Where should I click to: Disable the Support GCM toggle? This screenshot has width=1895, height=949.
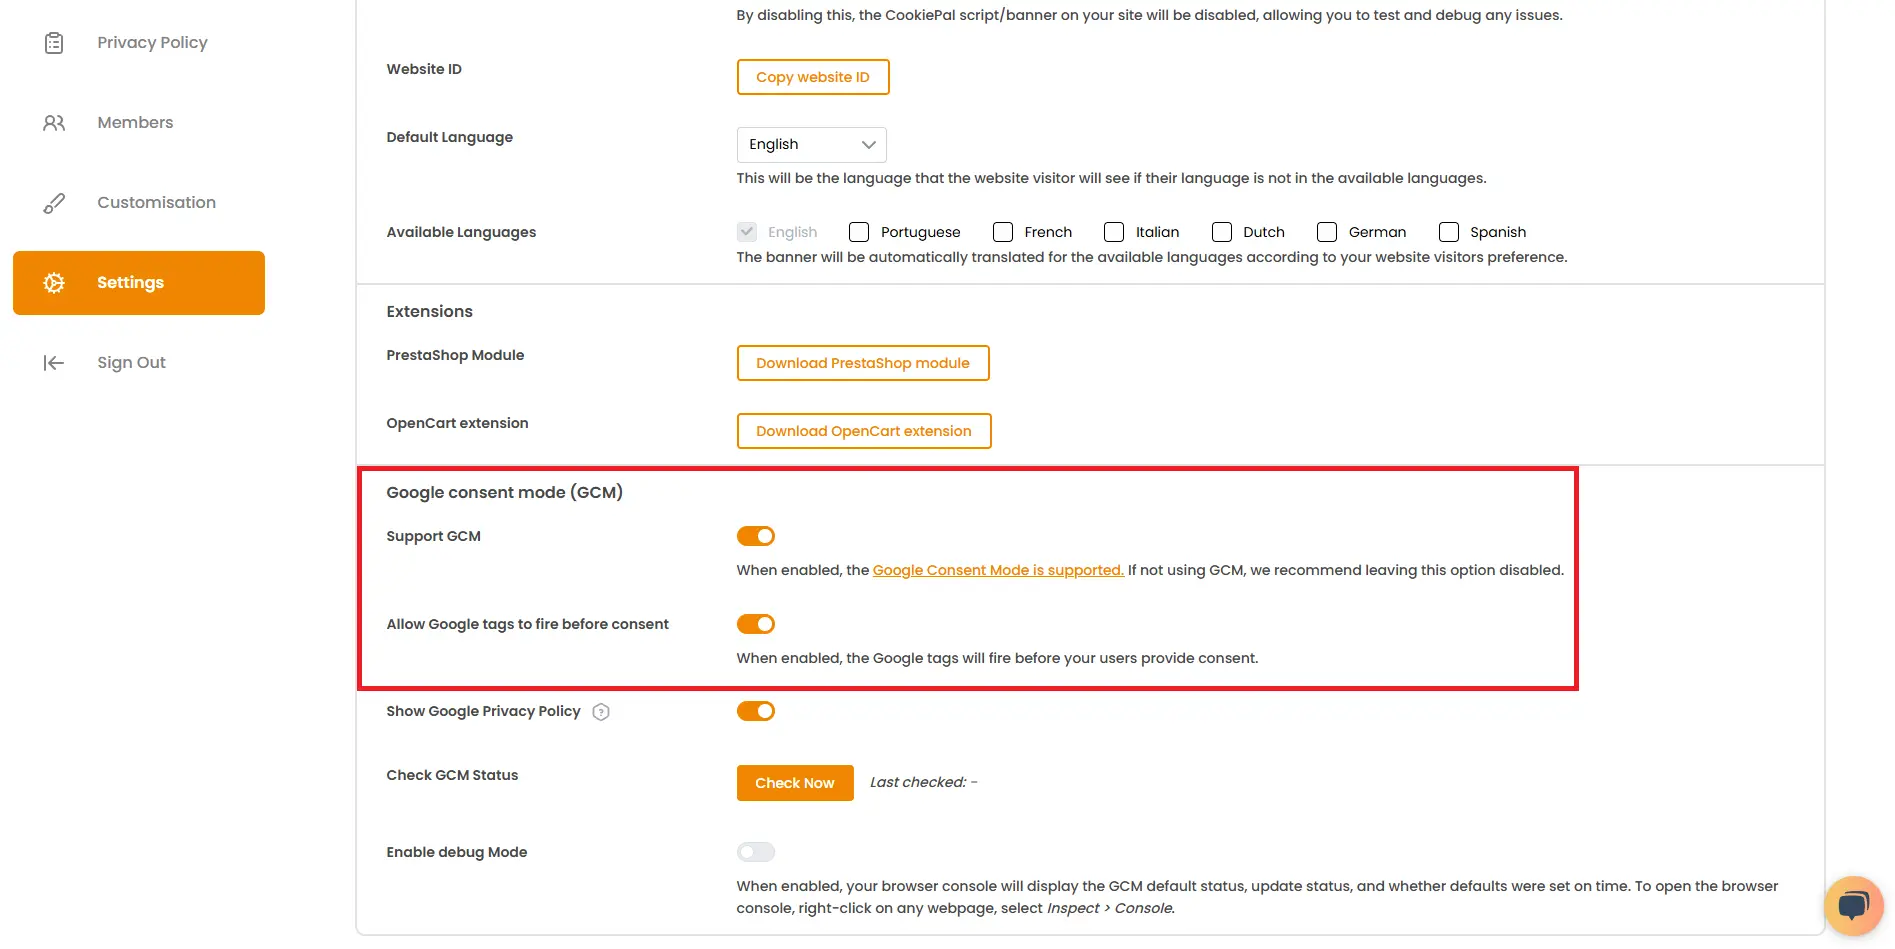coord(756,535)
